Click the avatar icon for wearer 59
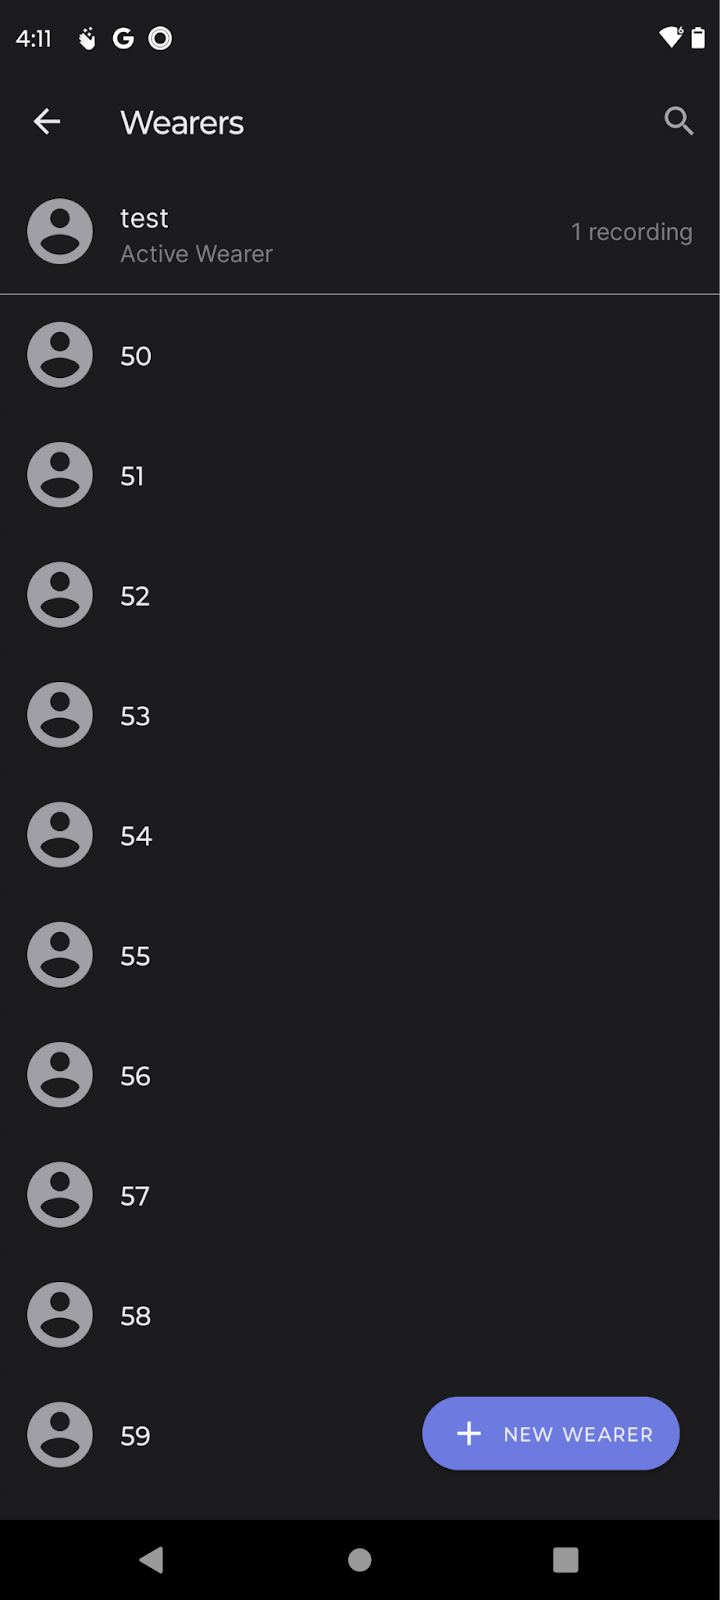Screen dimensions: 720x1600 tap(60, 1435)
